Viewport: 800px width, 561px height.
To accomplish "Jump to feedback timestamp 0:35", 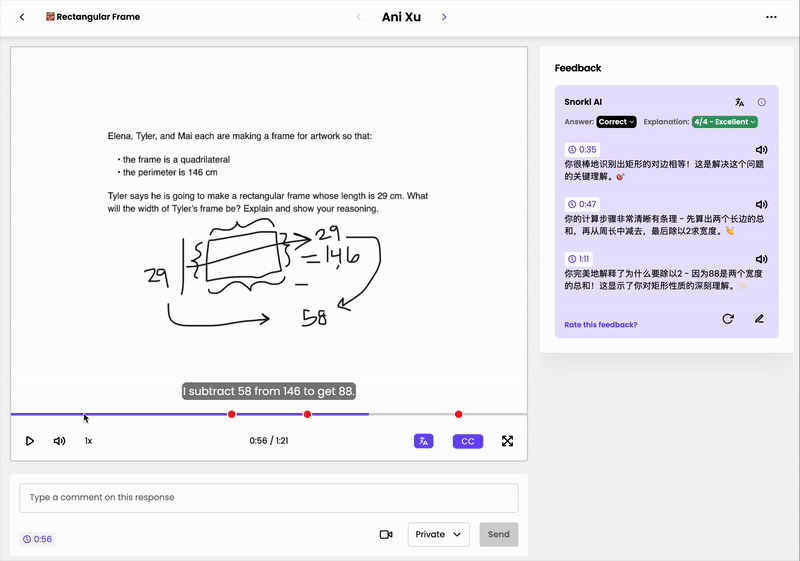I will [582, 149].
